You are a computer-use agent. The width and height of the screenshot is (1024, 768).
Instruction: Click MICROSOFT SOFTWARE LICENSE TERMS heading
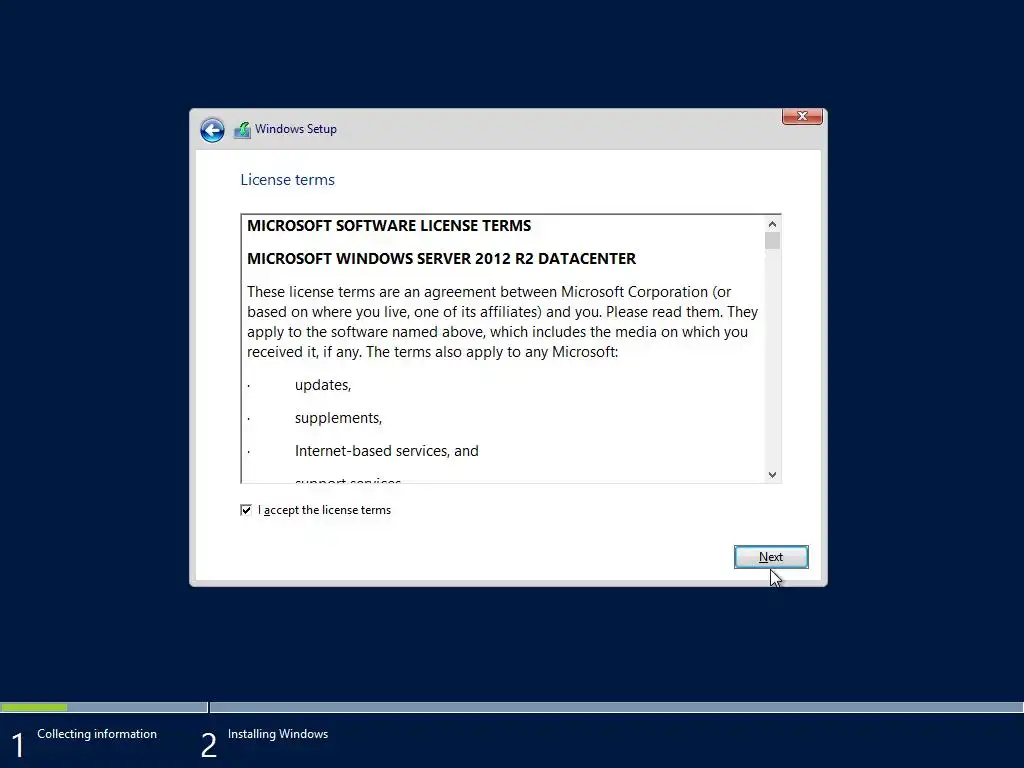point(389,226)
